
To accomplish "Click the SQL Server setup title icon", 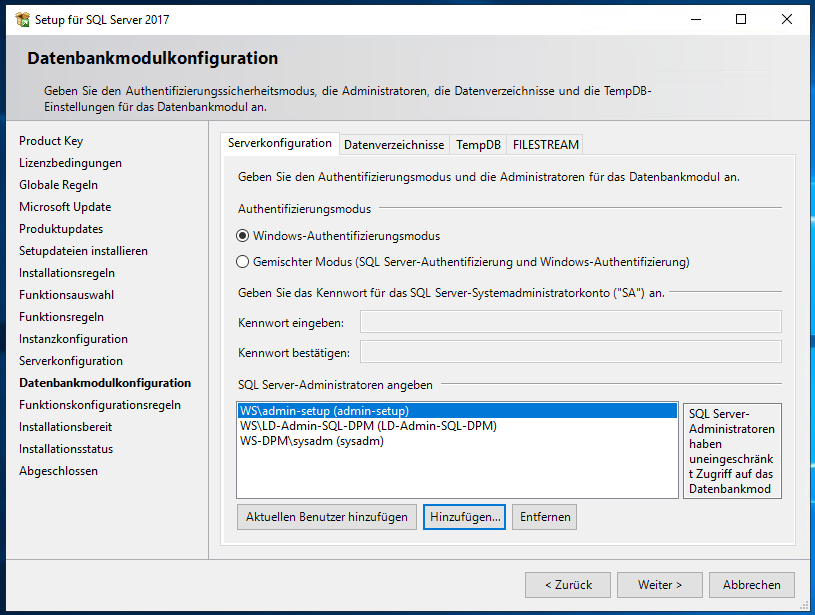I will (22, 20).
